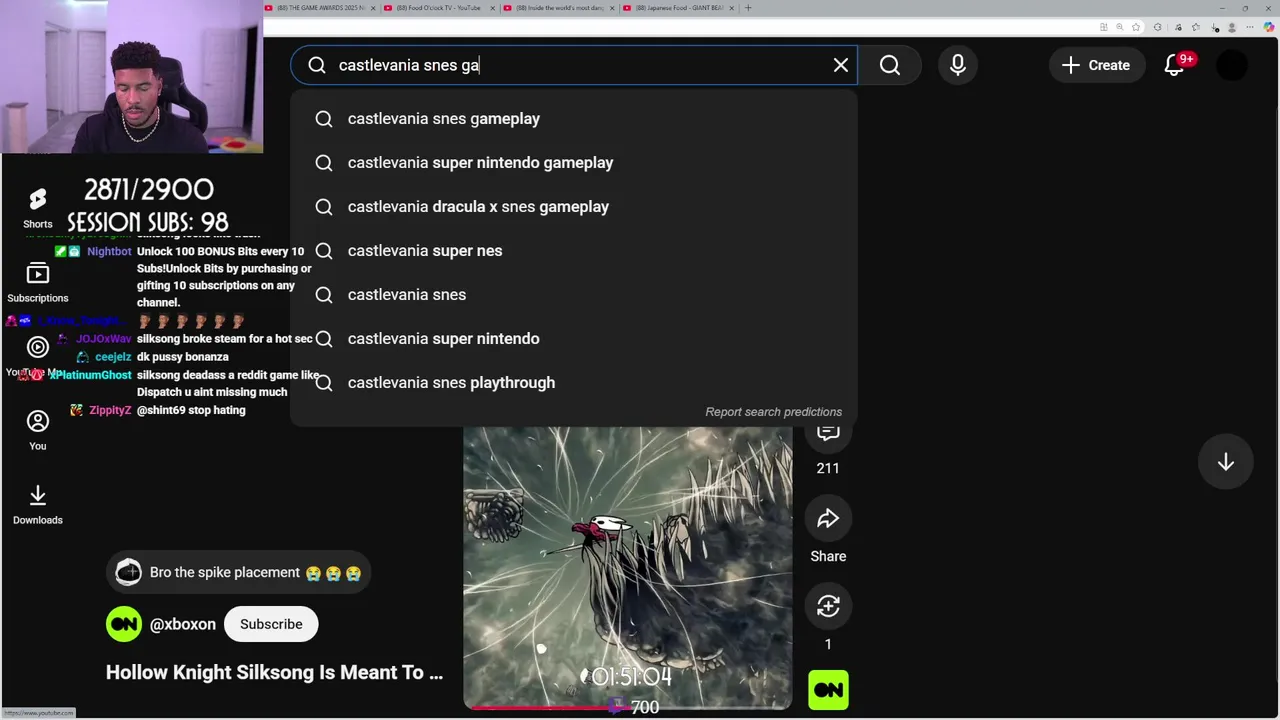Click the search icon inside the search field

click(x=317, y=65)
